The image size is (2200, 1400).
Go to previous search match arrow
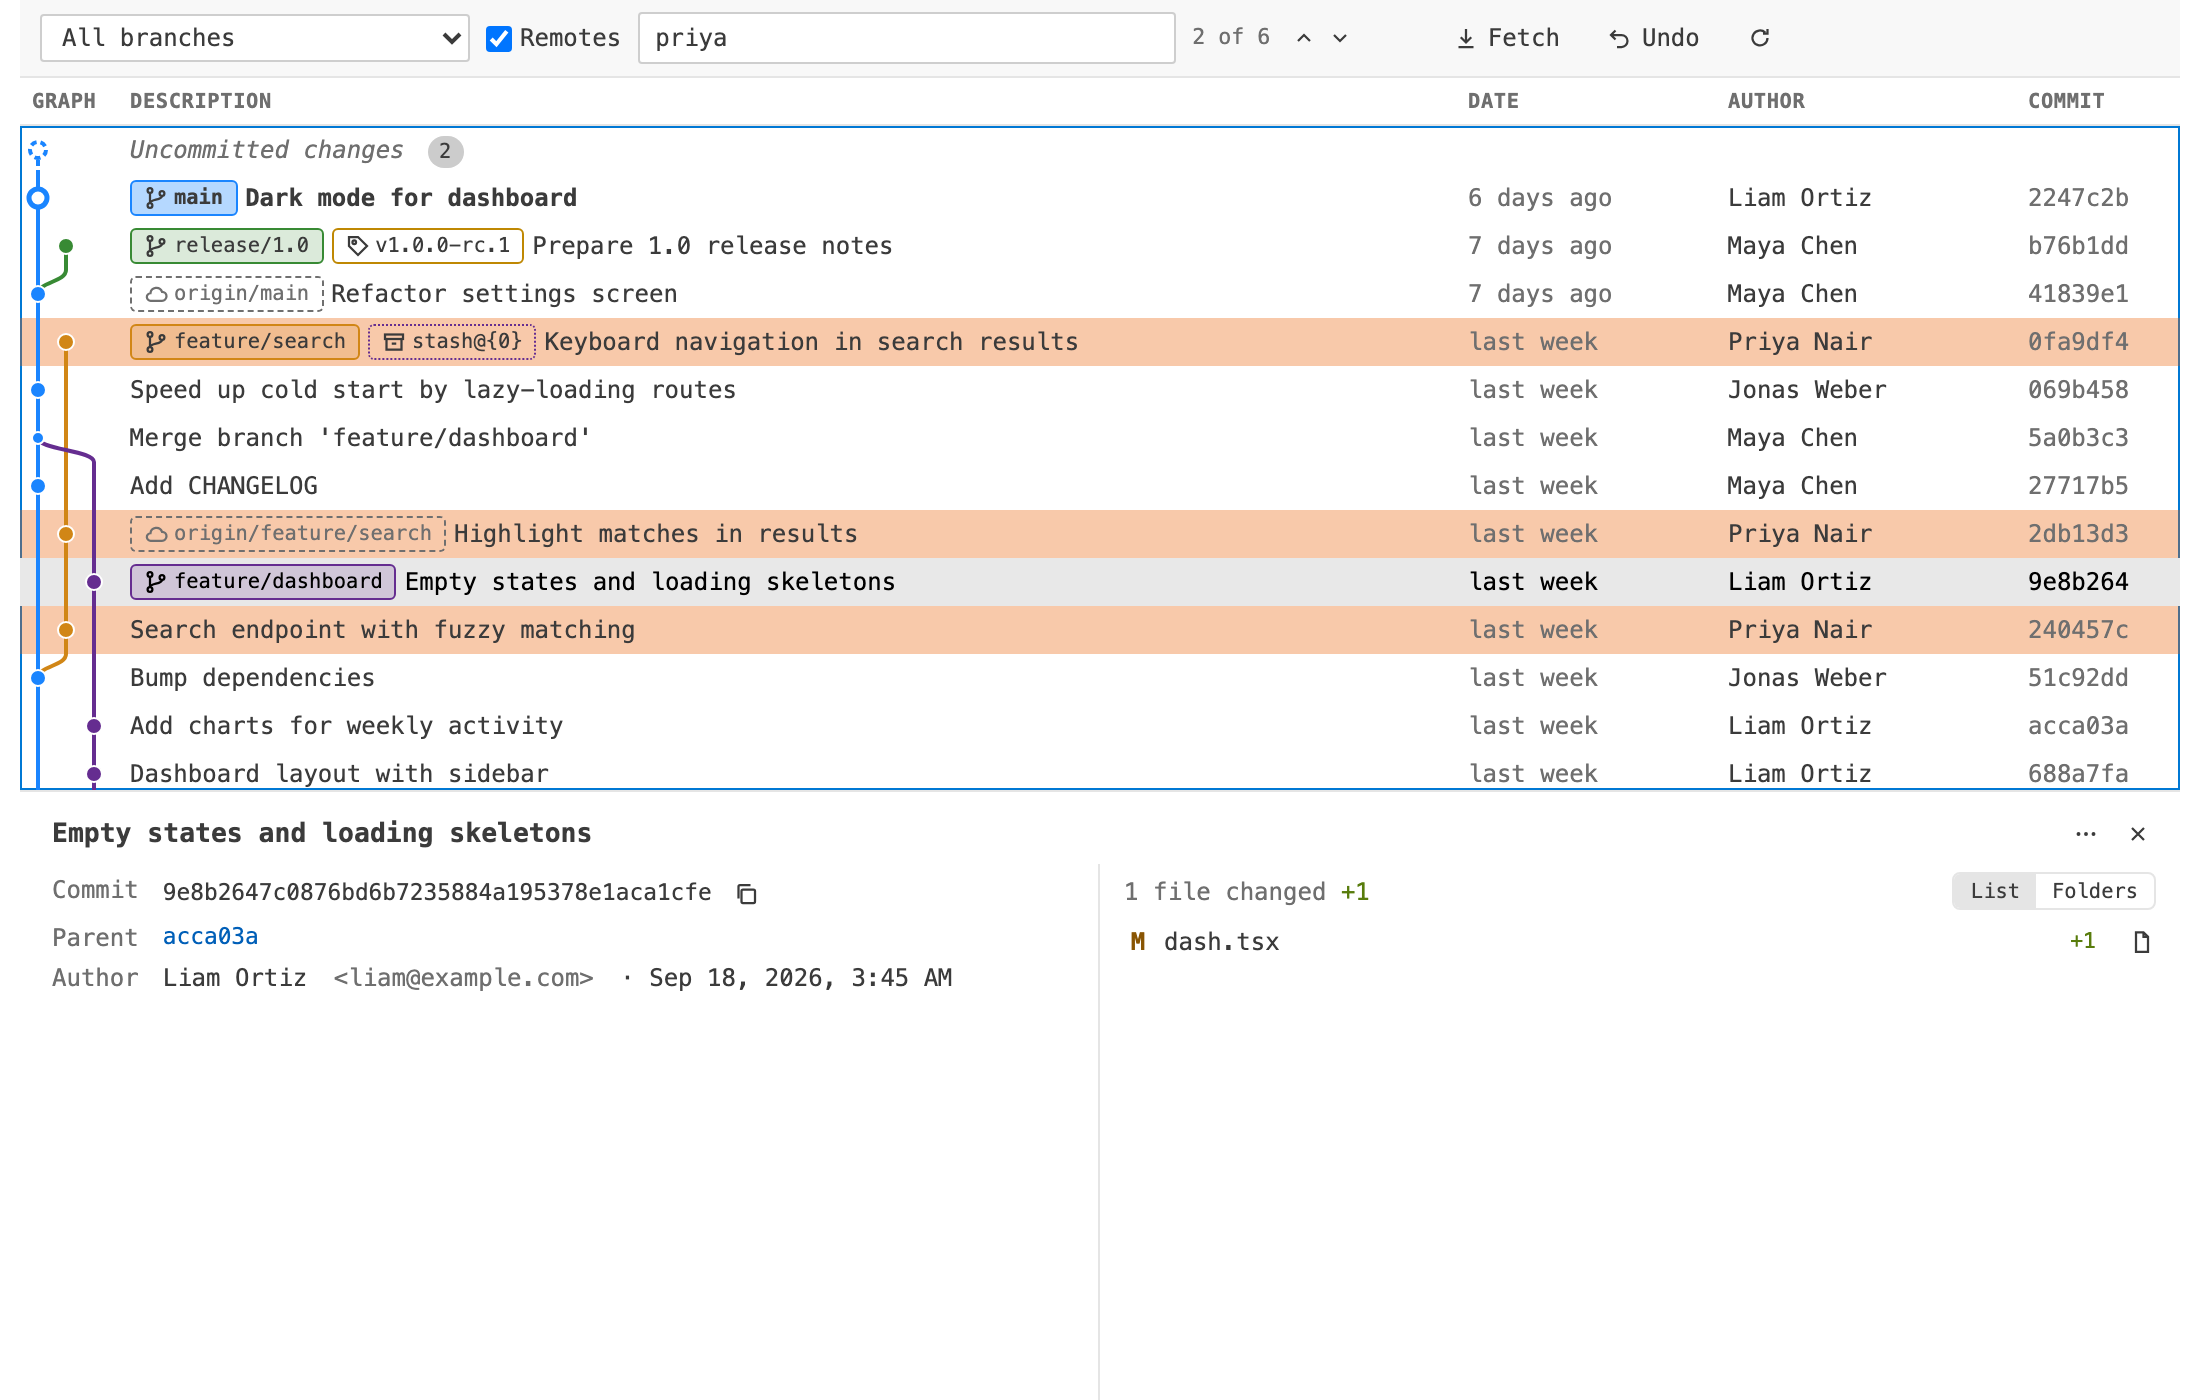point(1304,38)
